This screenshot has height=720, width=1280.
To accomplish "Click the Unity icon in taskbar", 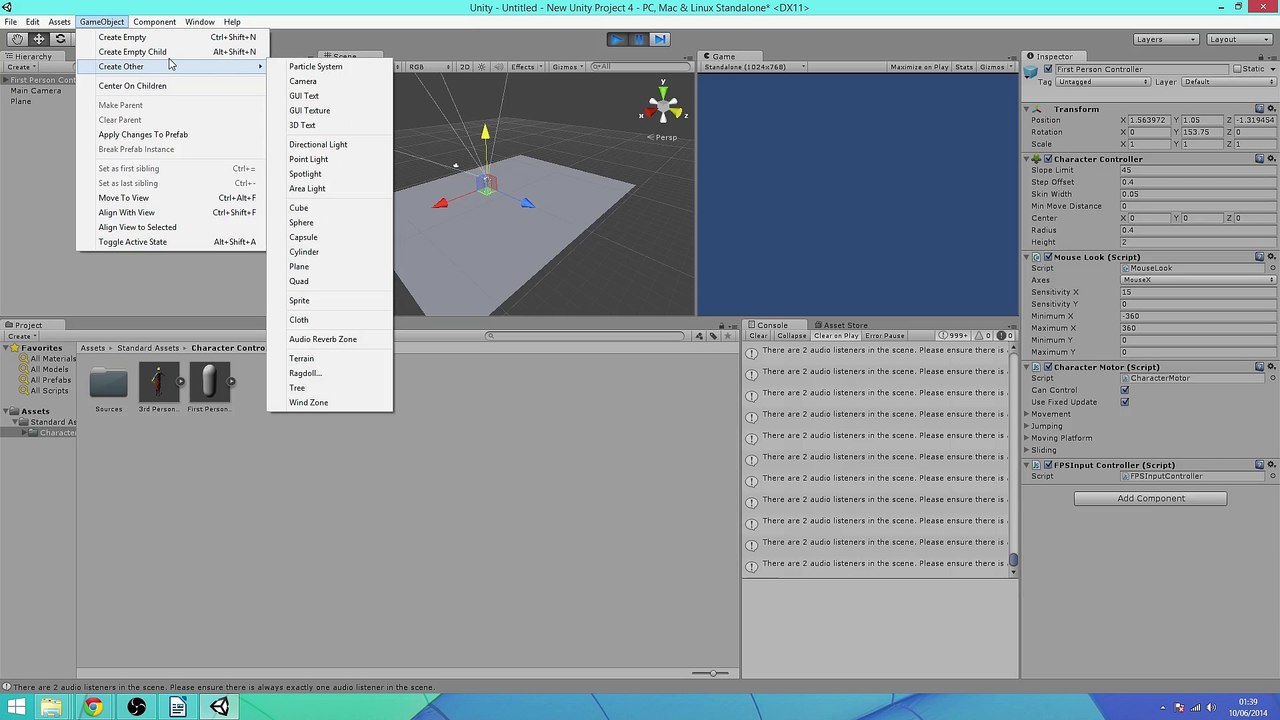I will pyautogui.click(x=219, y=707).
